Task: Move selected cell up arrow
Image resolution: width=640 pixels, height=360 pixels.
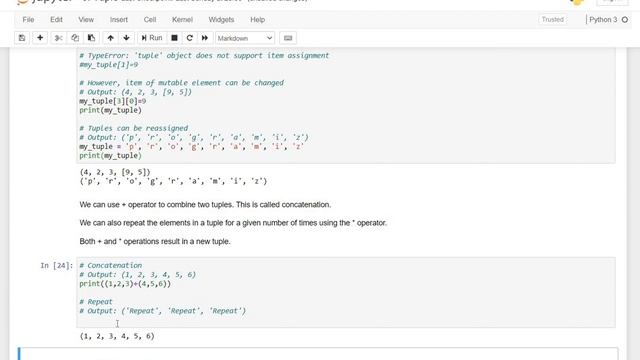Action: tap(110, 38)
